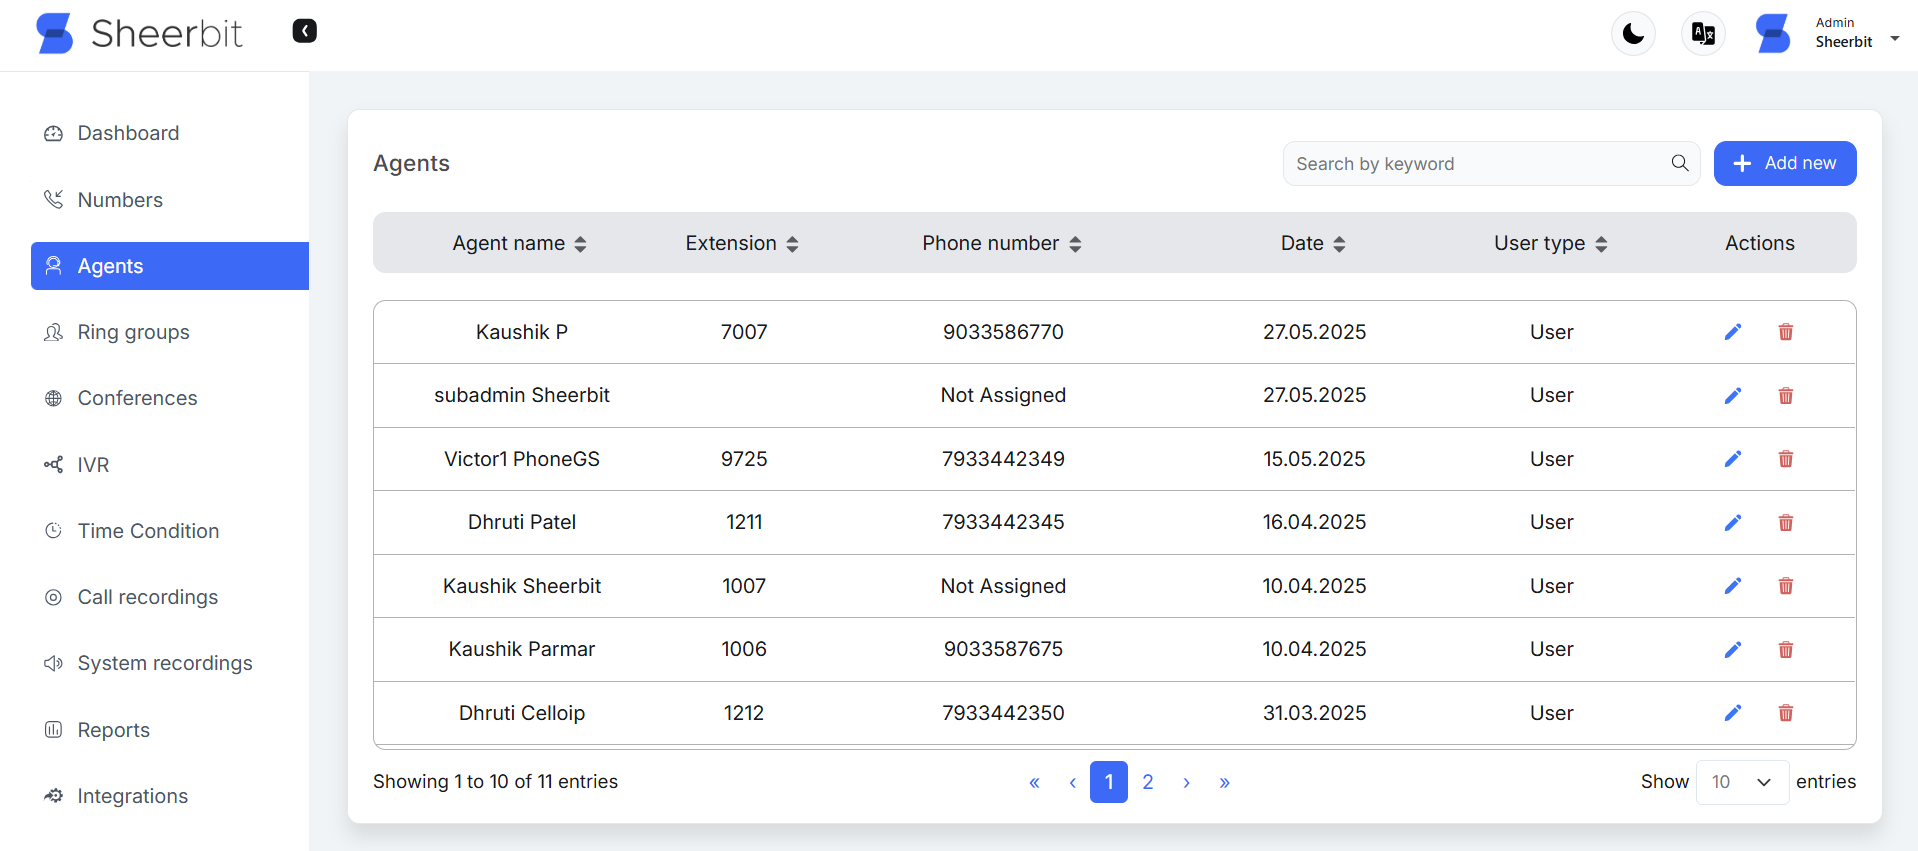Open the Show entries count dropdown

pos(1741,782)
